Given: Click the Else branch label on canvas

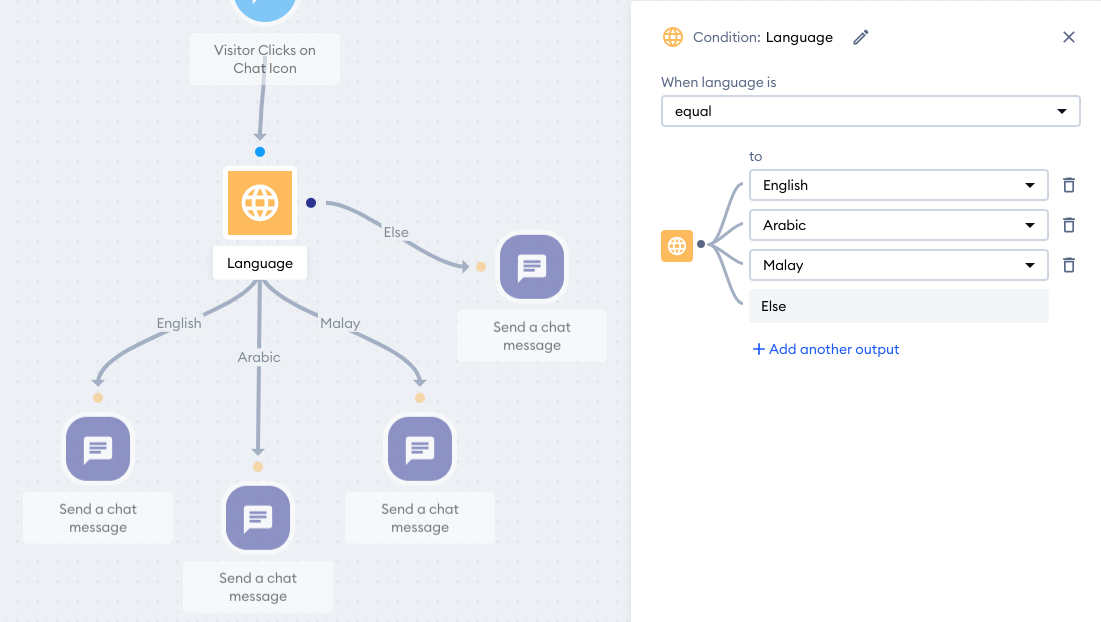Looking at the screenshot, I should tap(396, 232).
